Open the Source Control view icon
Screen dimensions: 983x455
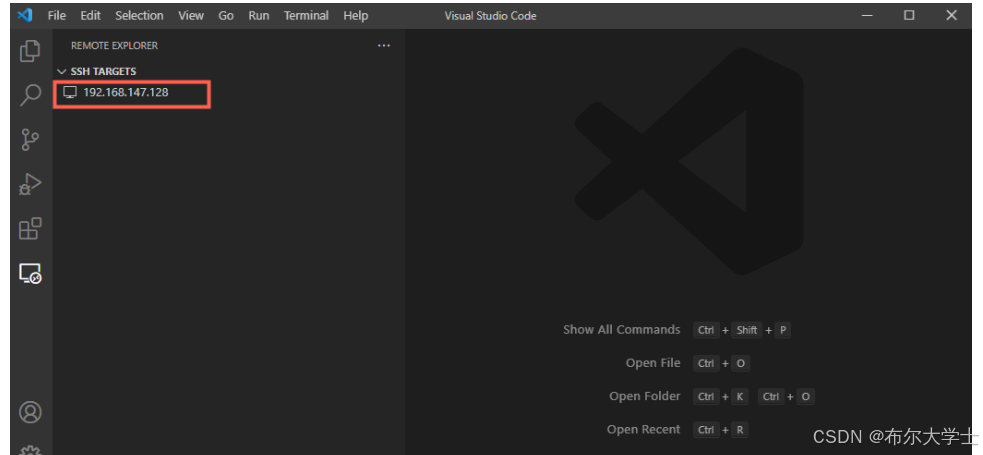coord(30,140)
